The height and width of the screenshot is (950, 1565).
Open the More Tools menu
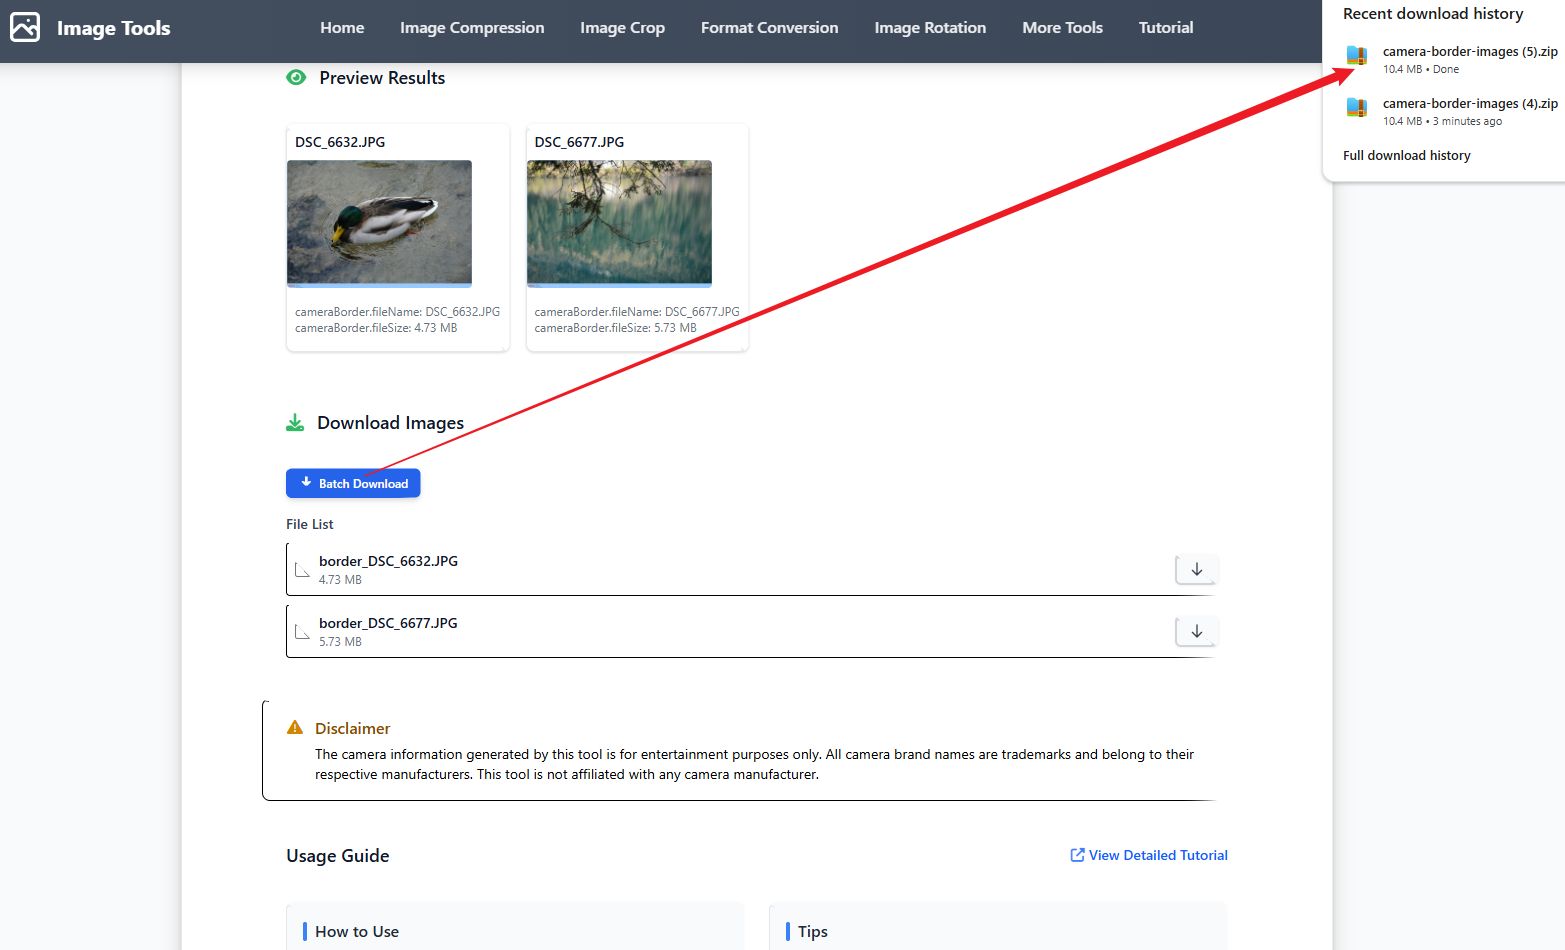pos(1062,28)
